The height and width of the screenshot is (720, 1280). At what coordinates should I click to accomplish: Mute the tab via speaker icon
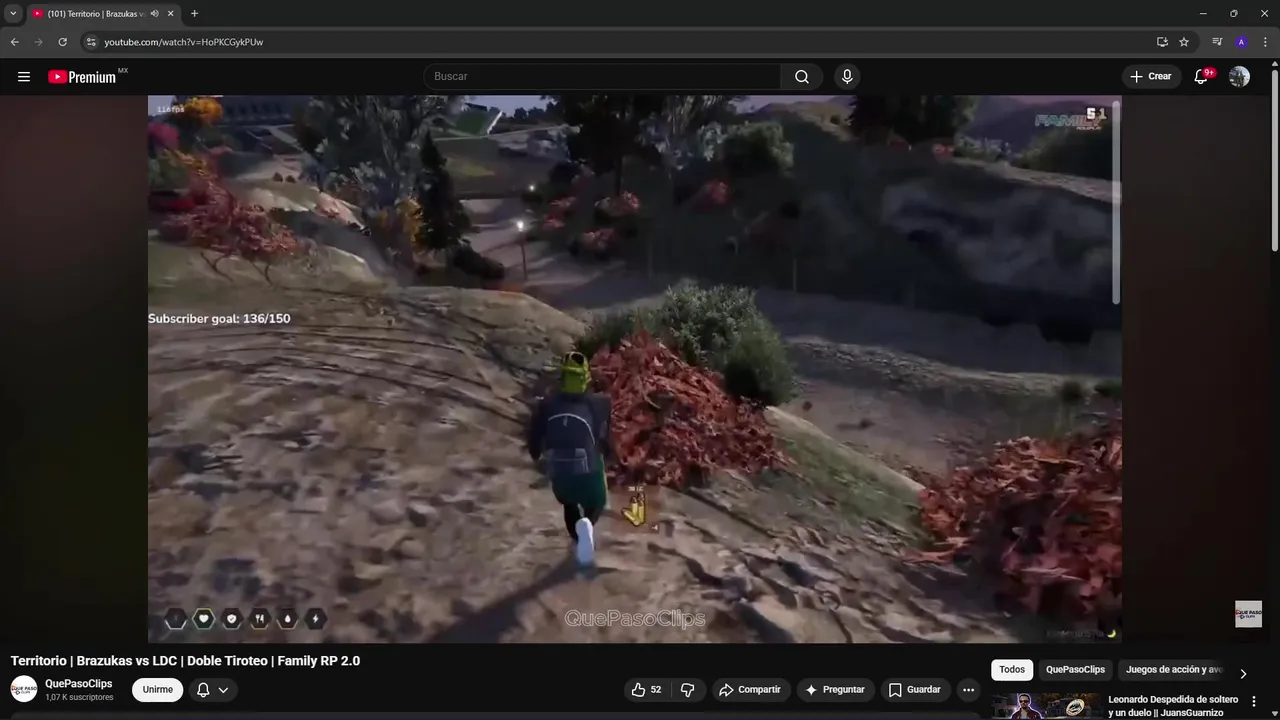coord(155,14)
